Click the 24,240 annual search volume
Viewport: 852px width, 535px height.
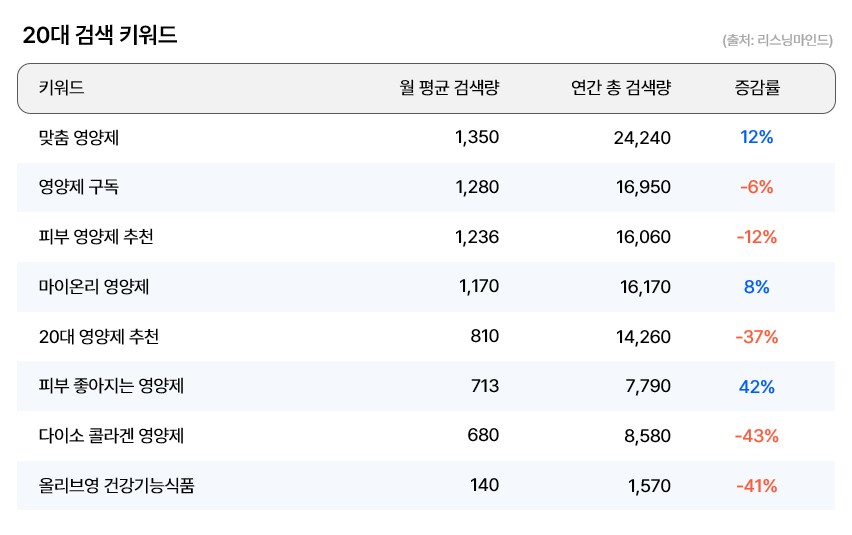coord(642,137)
